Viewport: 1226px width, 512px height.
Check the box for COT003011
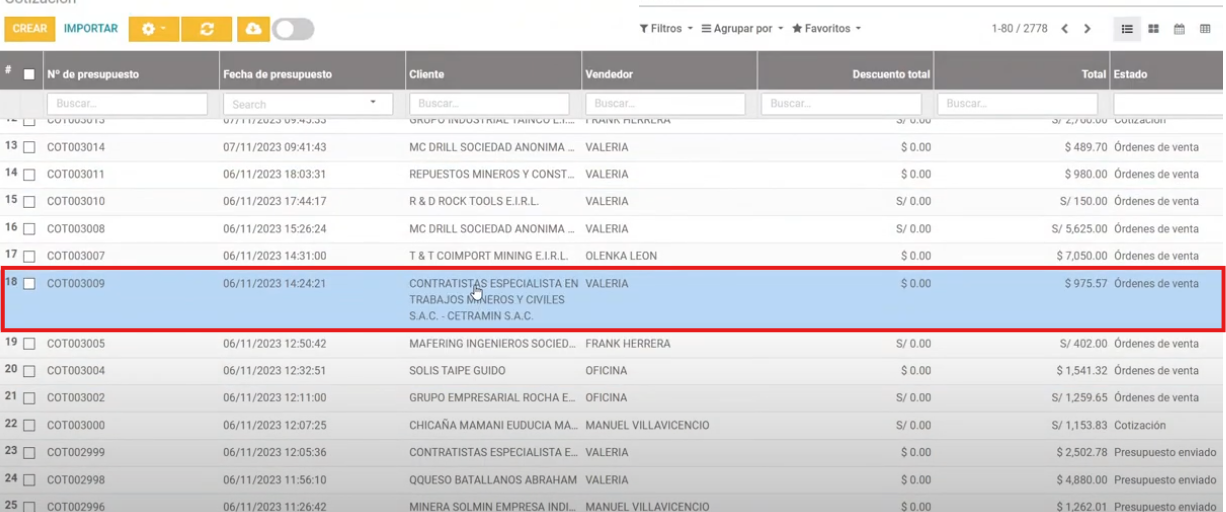[29, 174]
